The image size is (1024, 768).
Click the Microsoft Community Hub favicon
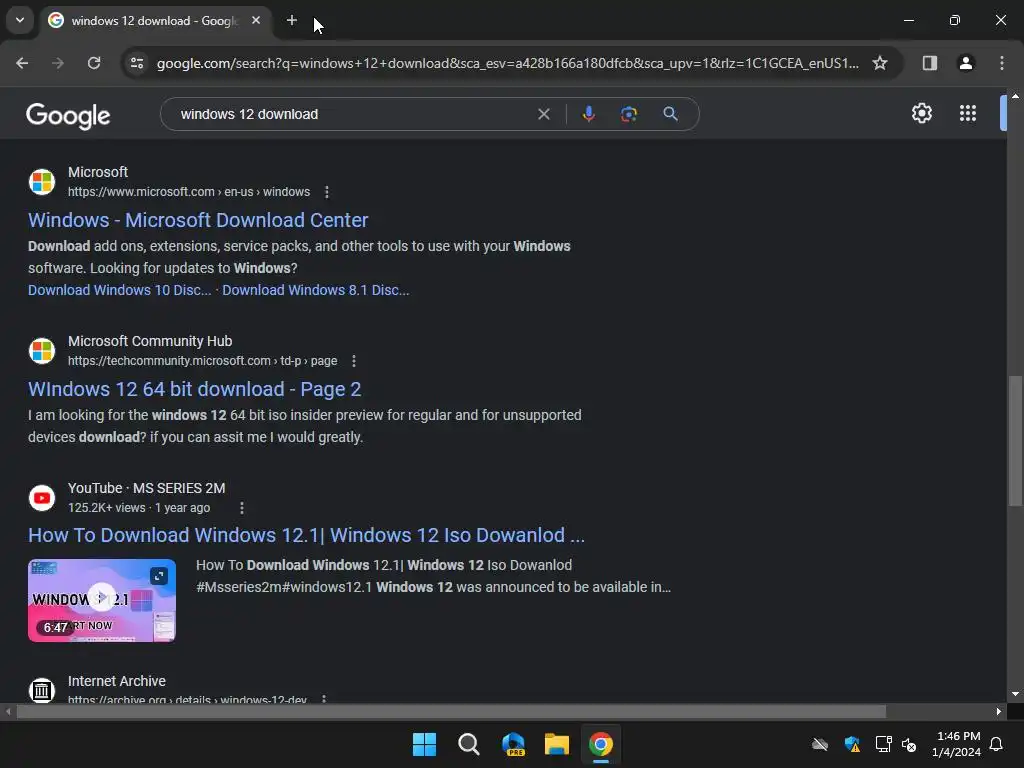coord(42,351)
